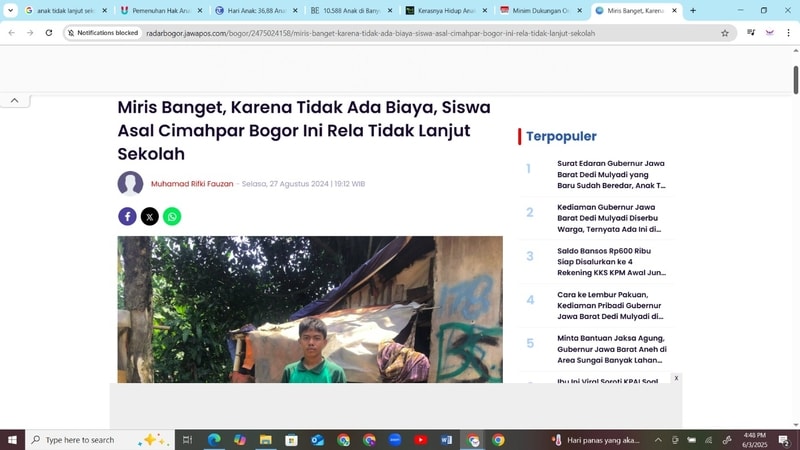The width and height of the screenshot is (800, 450).
Task: Click the page vertical scrollbar thumb
Action: pyautogui.click(x=795, y=80)
